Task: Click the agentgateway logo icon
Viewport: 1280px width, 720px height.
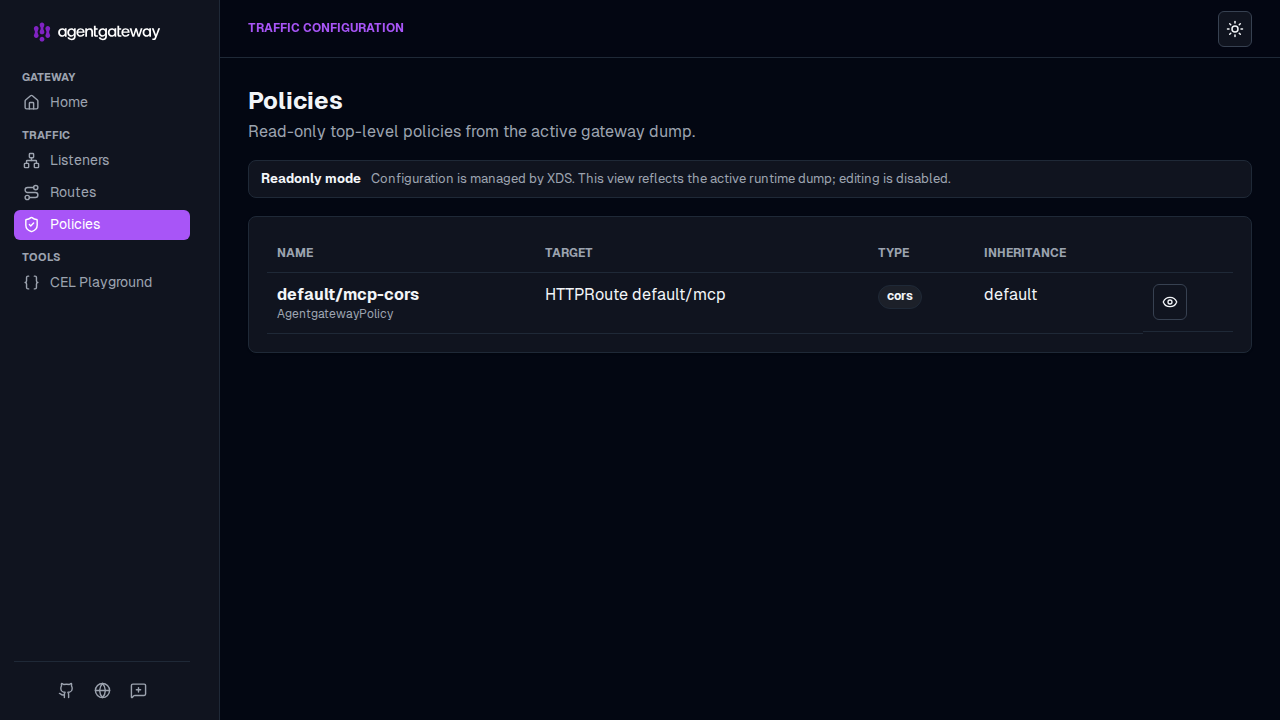Action: coord(41,32)
